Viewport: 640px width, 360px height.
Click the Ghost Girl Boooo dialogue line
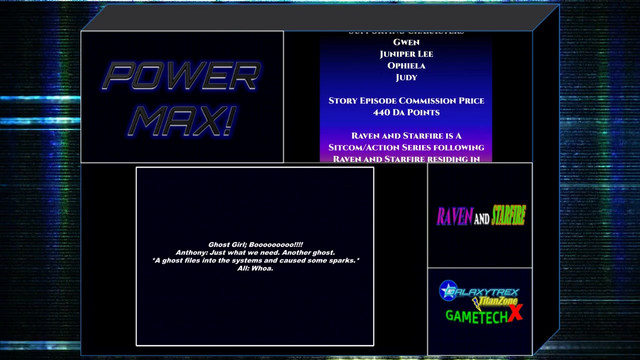pos(256,244)
